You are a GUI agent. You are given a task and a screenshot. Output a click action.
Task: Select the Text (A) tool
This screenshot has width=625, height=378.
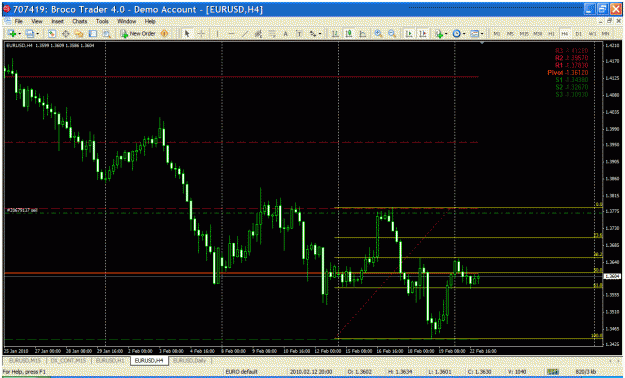click(285, 34)
